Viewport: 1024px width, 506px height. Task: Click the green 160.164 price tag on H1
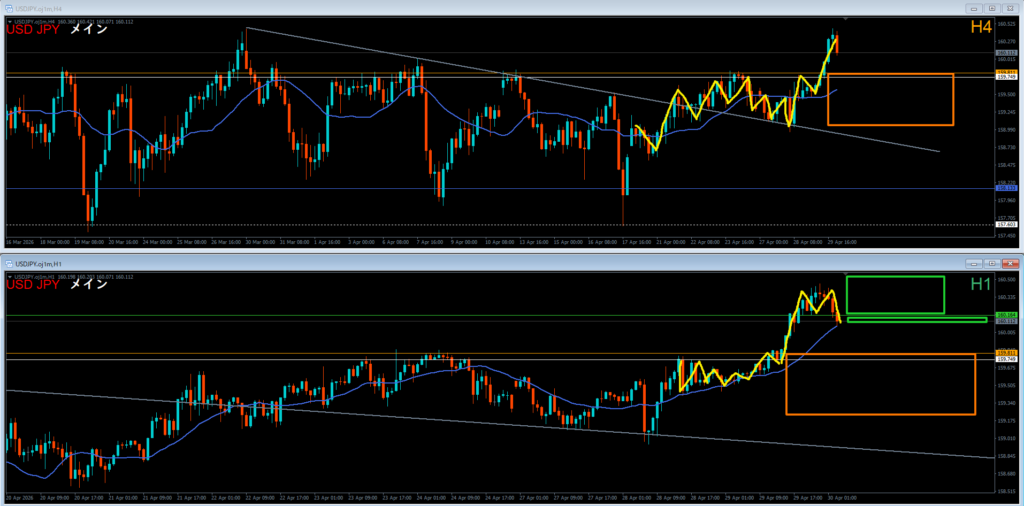coord(1006,315)
